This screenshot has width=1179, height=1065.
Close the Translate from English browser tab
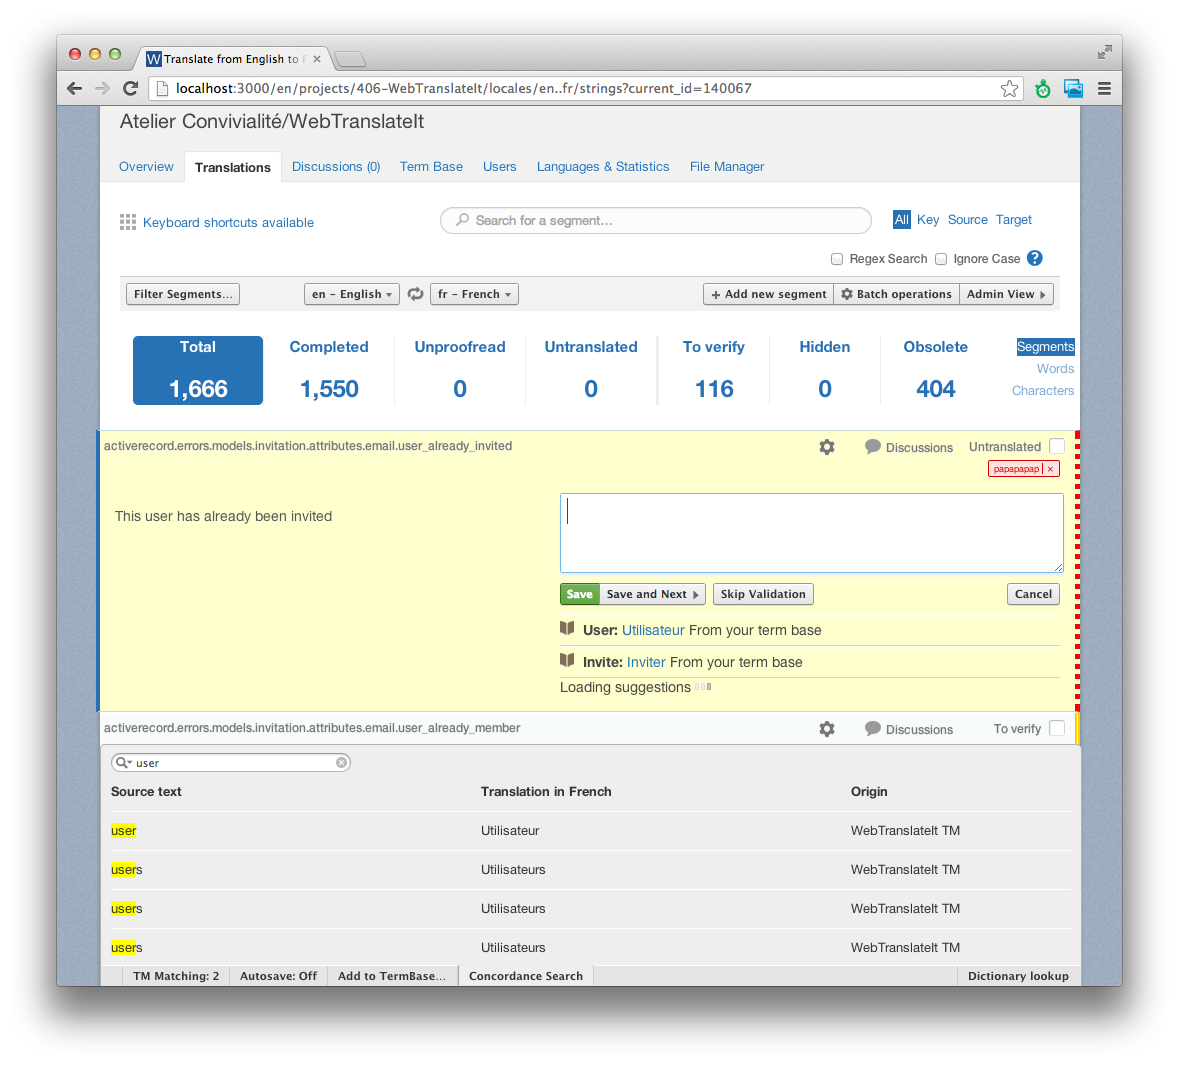(317, 59)
